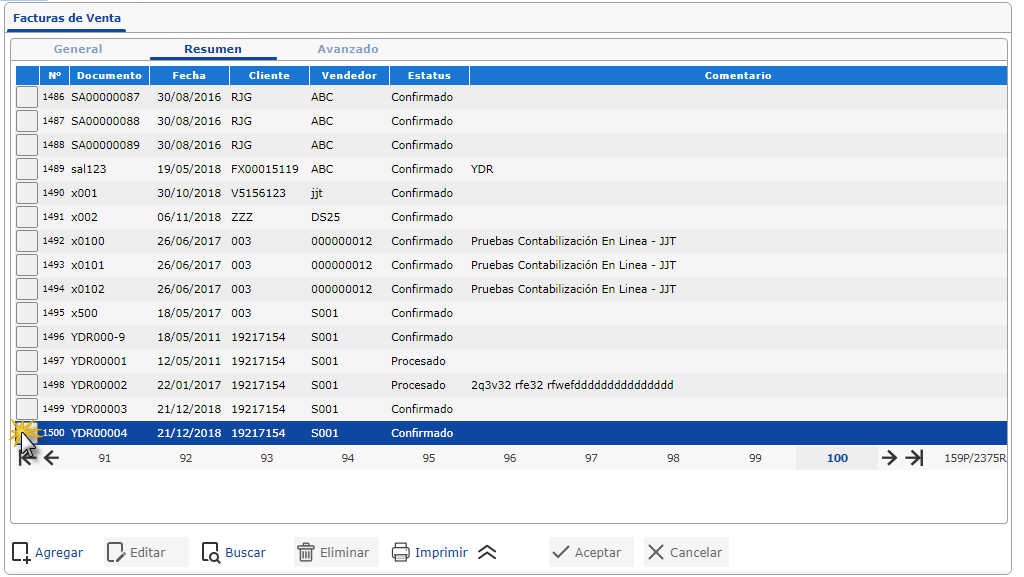Jump to last page arrow
Viewport: 1024px width, 577px height.
[x=914, y=458]
